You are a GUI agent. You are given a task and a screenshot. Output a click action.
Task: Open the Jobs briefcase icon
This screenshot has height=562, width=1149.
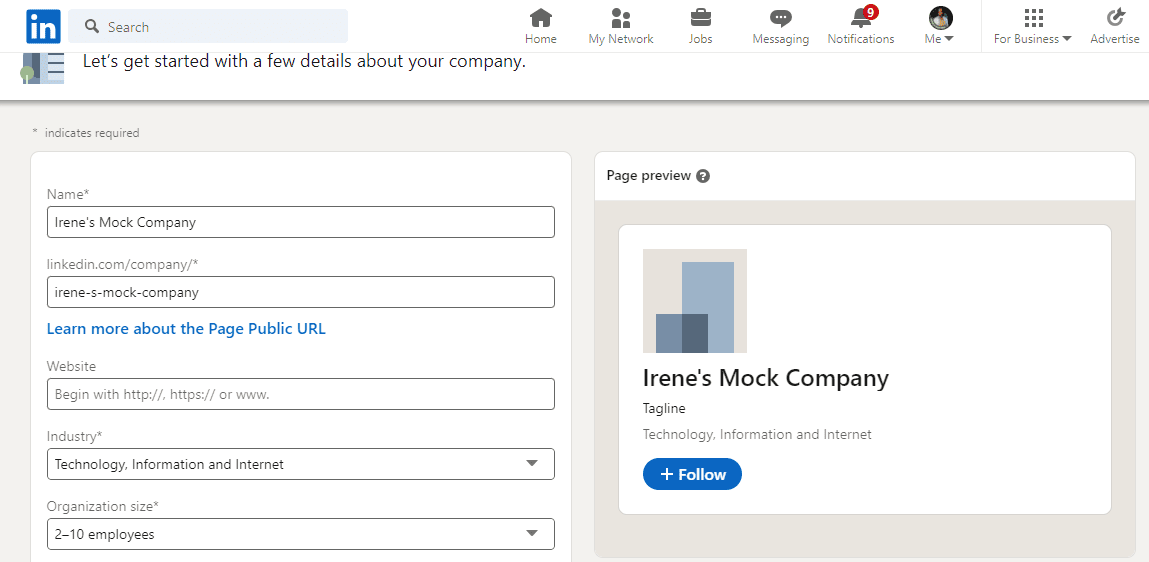coord(700,19)
